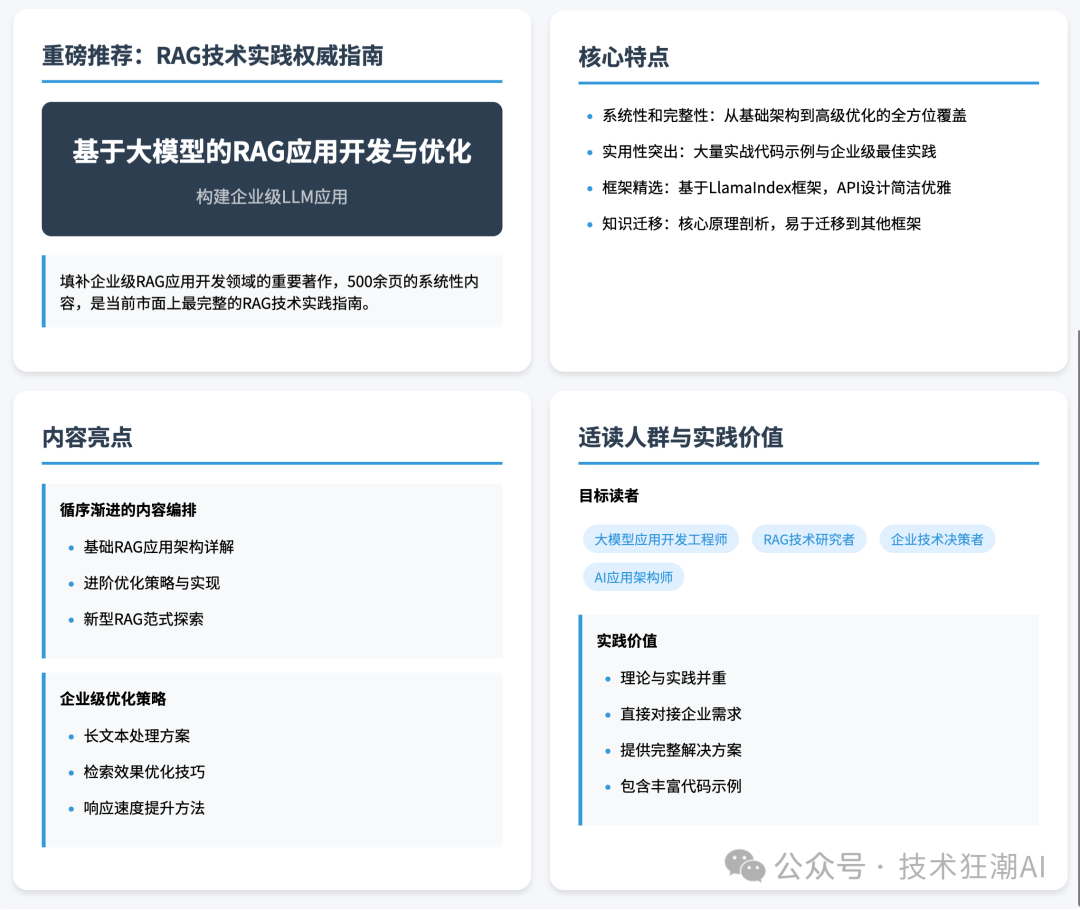Screen dimensions: 1080x910
Task: Select the 长文本处理方案 bullet point
Action: [138, 734]
